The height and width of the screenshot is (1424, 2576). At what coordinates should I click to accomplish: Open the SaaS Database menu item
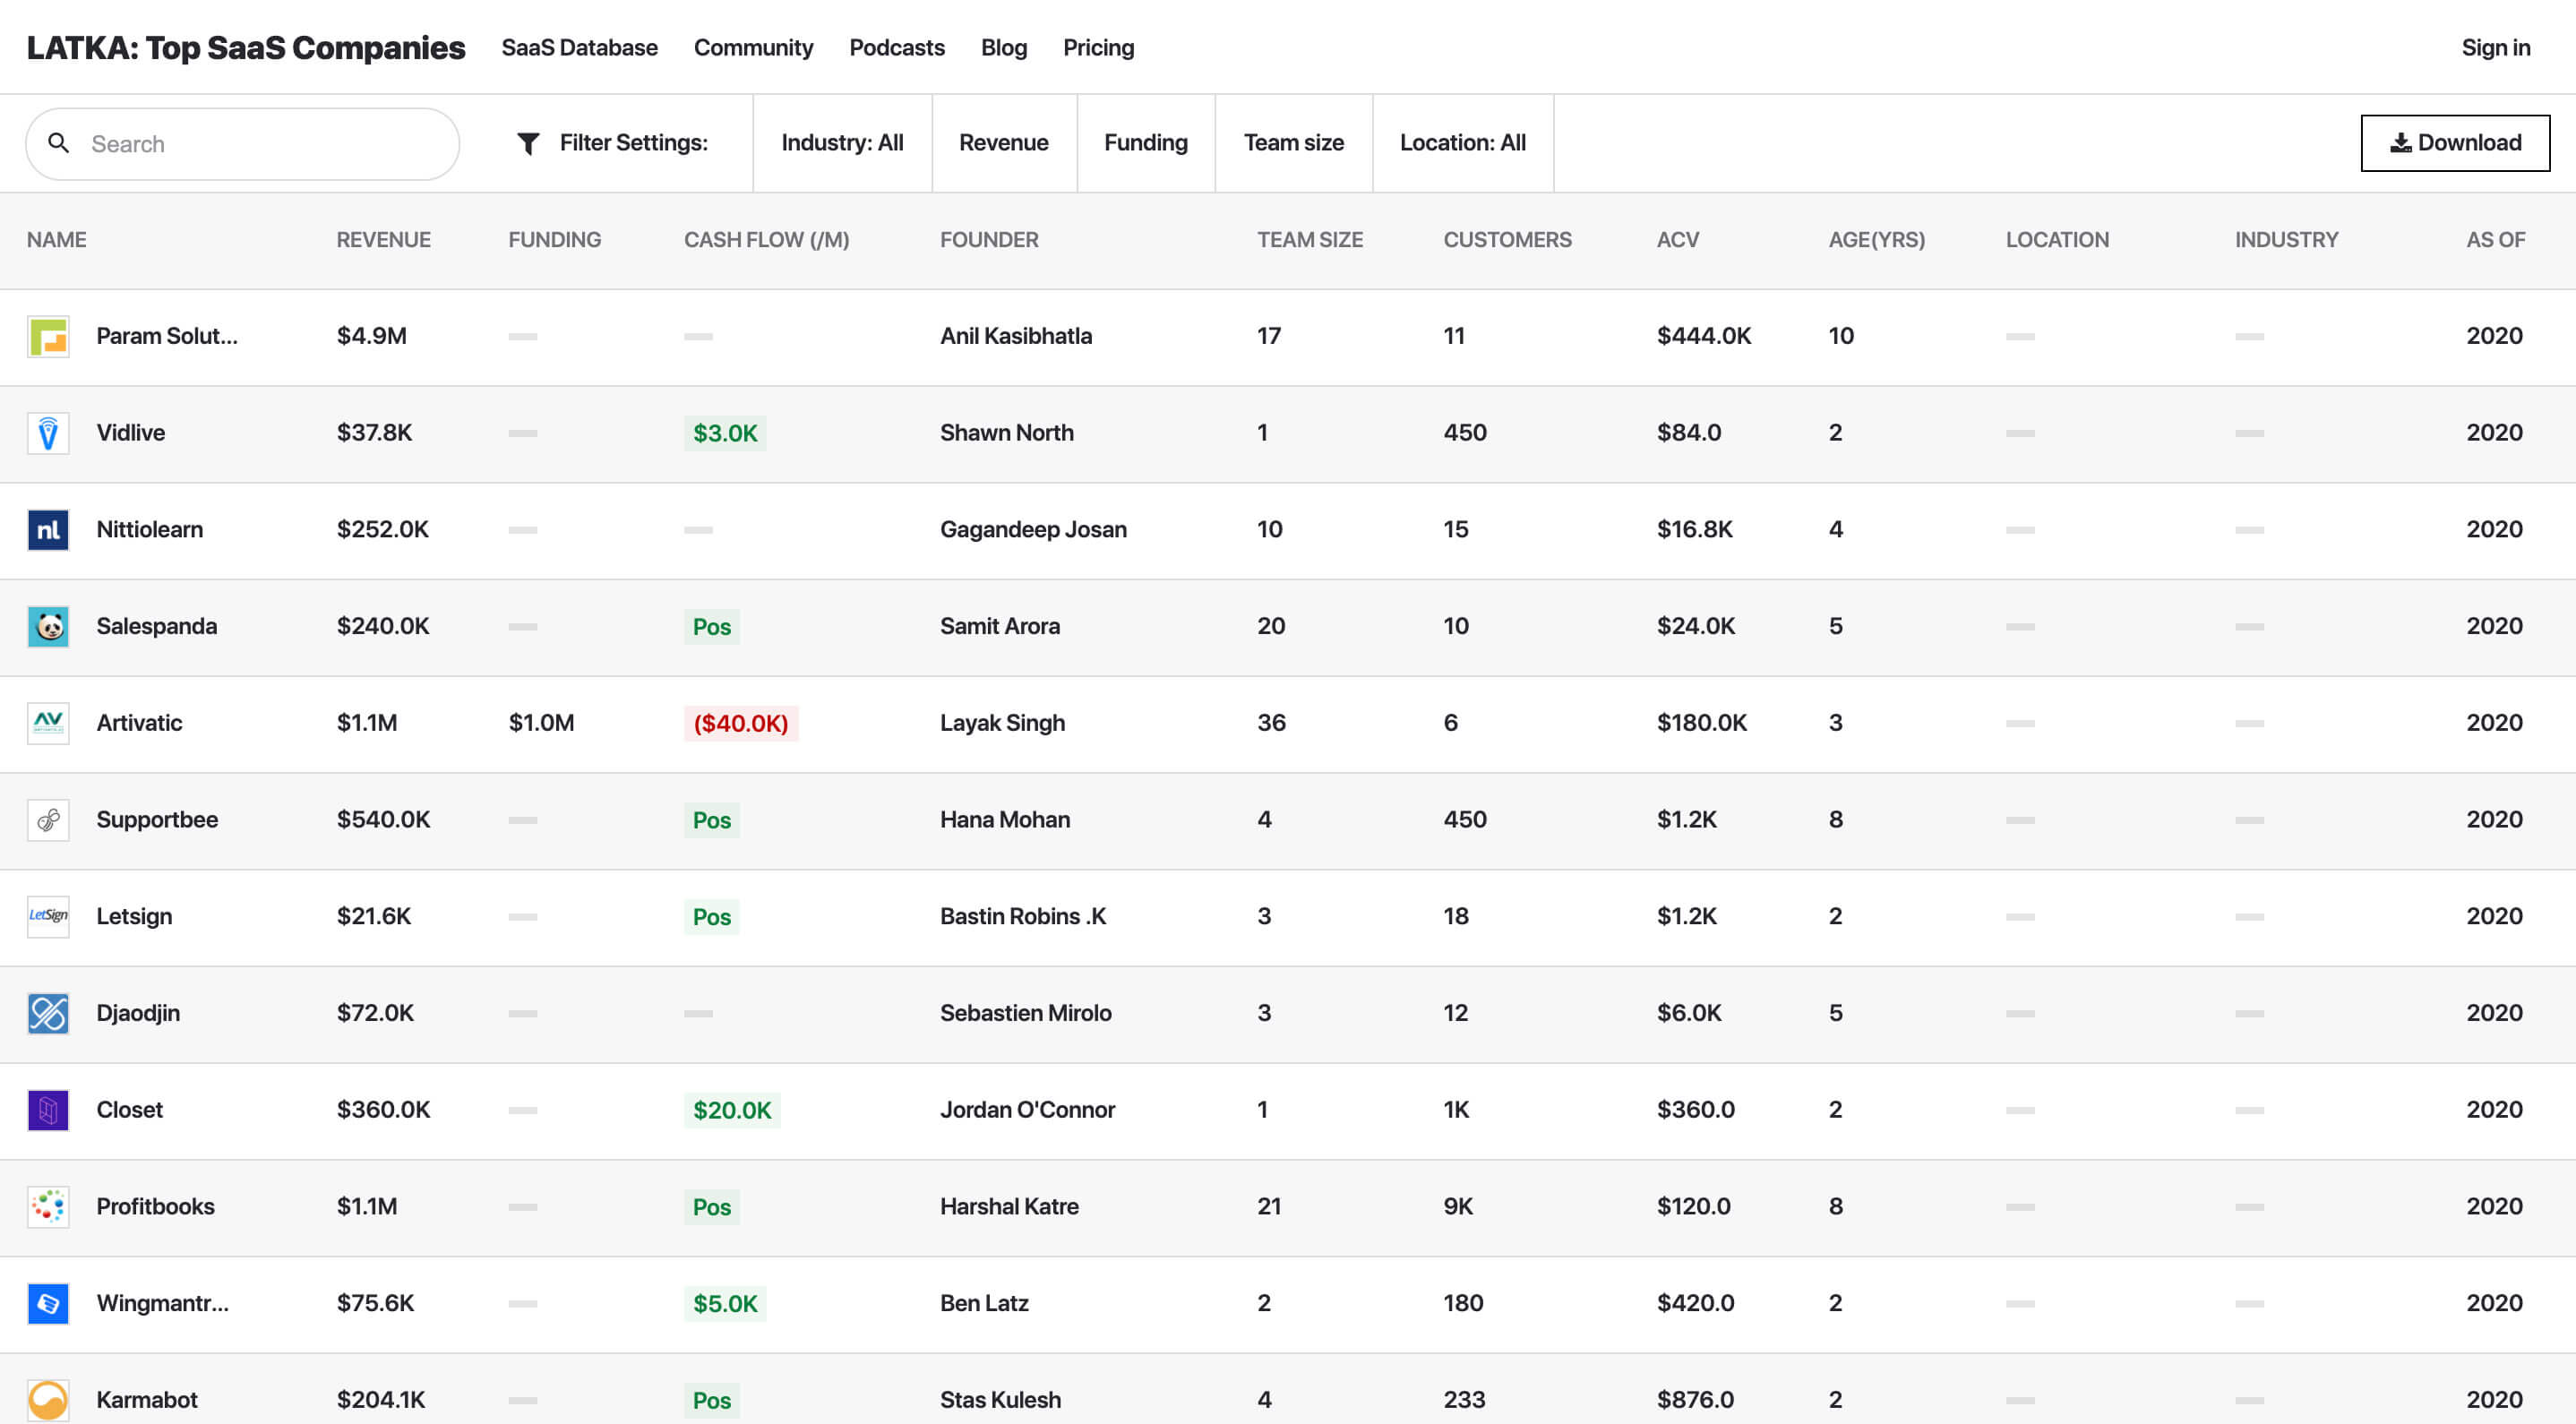(580, 48)
